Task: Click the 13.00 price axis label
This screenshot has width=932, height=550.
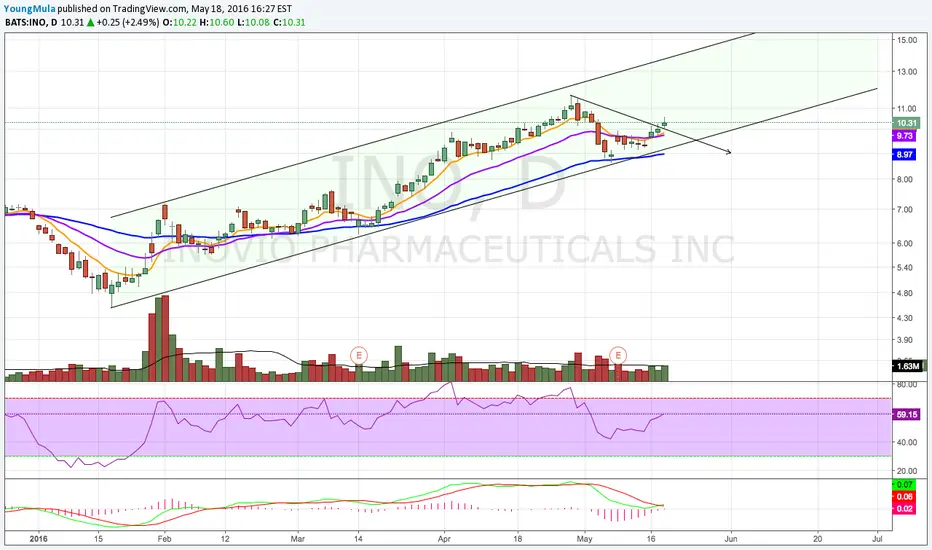Action: point(906,72)
